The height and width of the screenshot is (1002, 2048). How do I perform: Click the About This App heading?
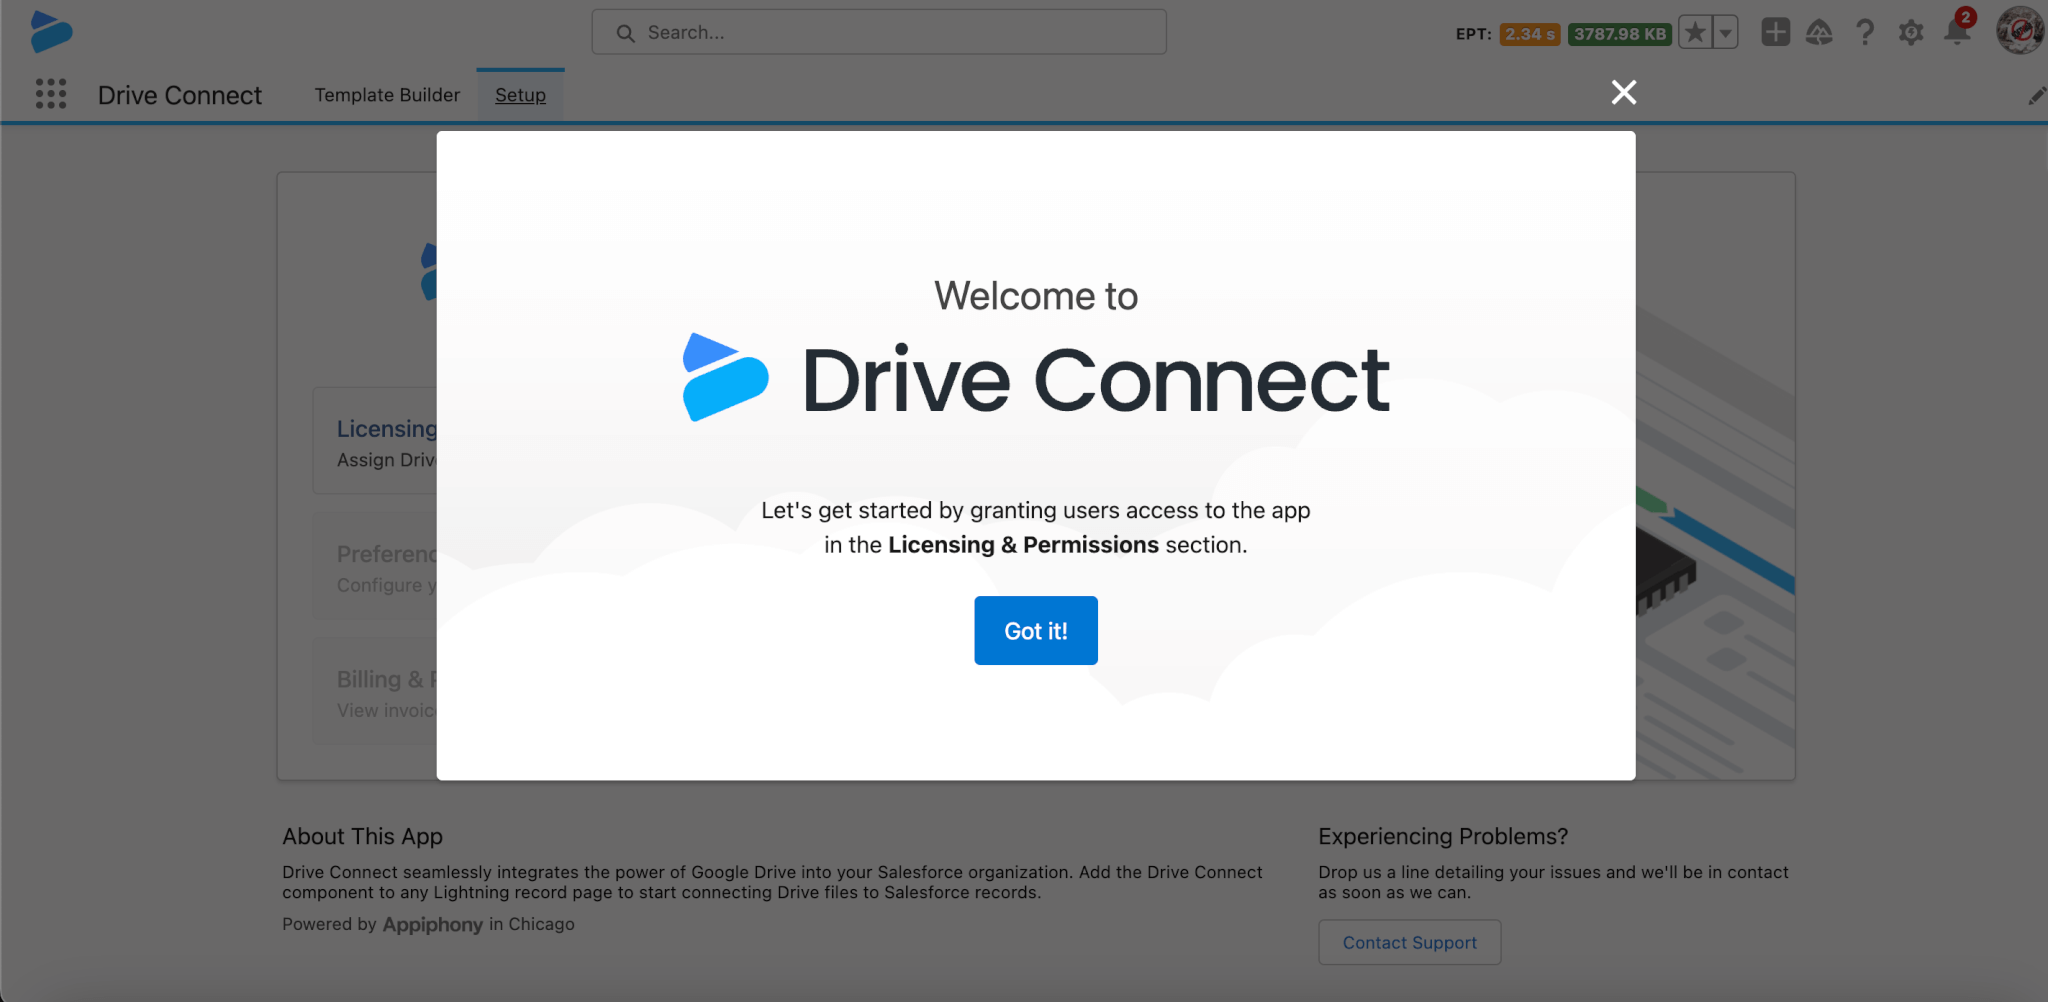362,836
